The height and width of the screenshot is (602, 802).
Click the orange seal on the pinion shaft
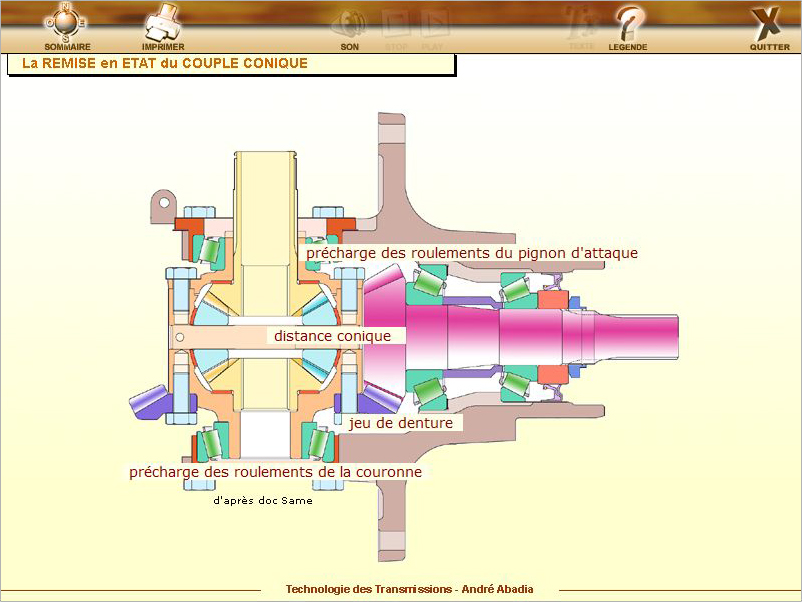pos(552,298)
